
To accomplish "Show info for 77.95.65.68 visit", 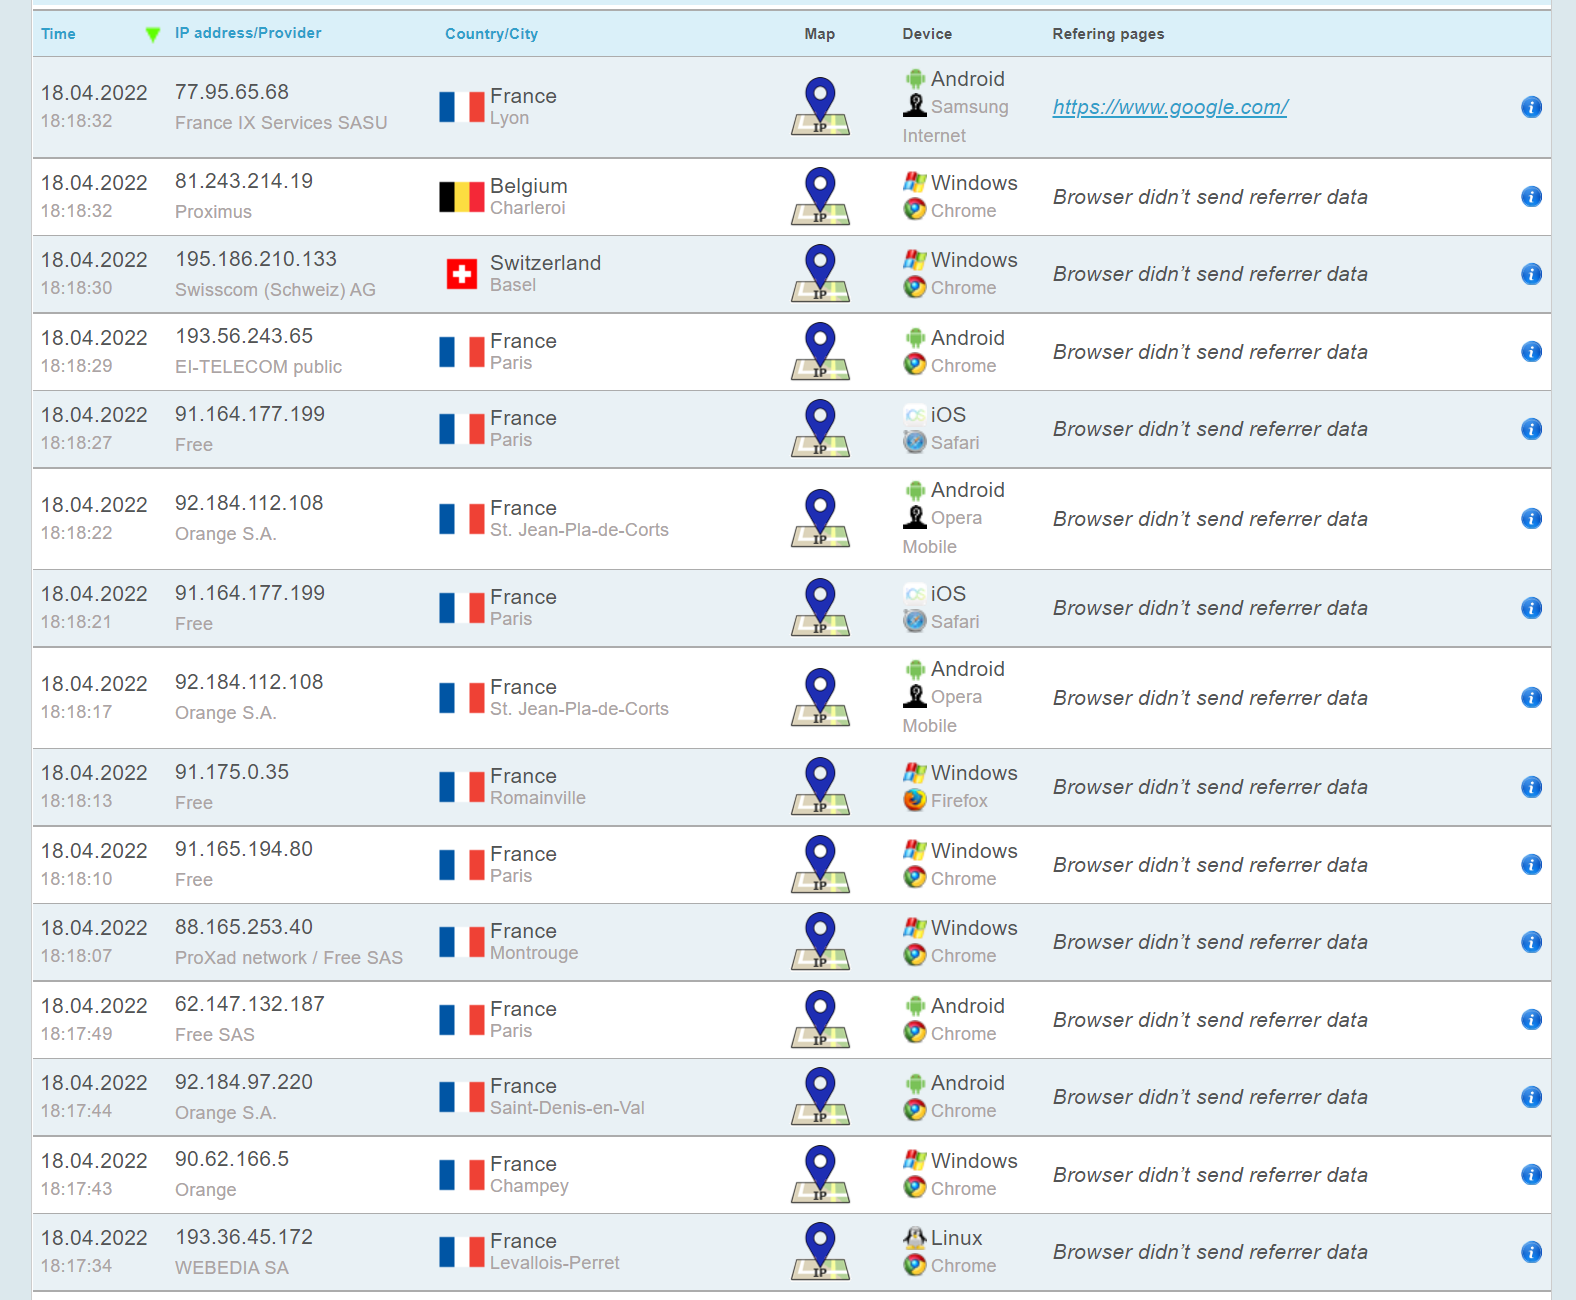I will coord(1531,107).
